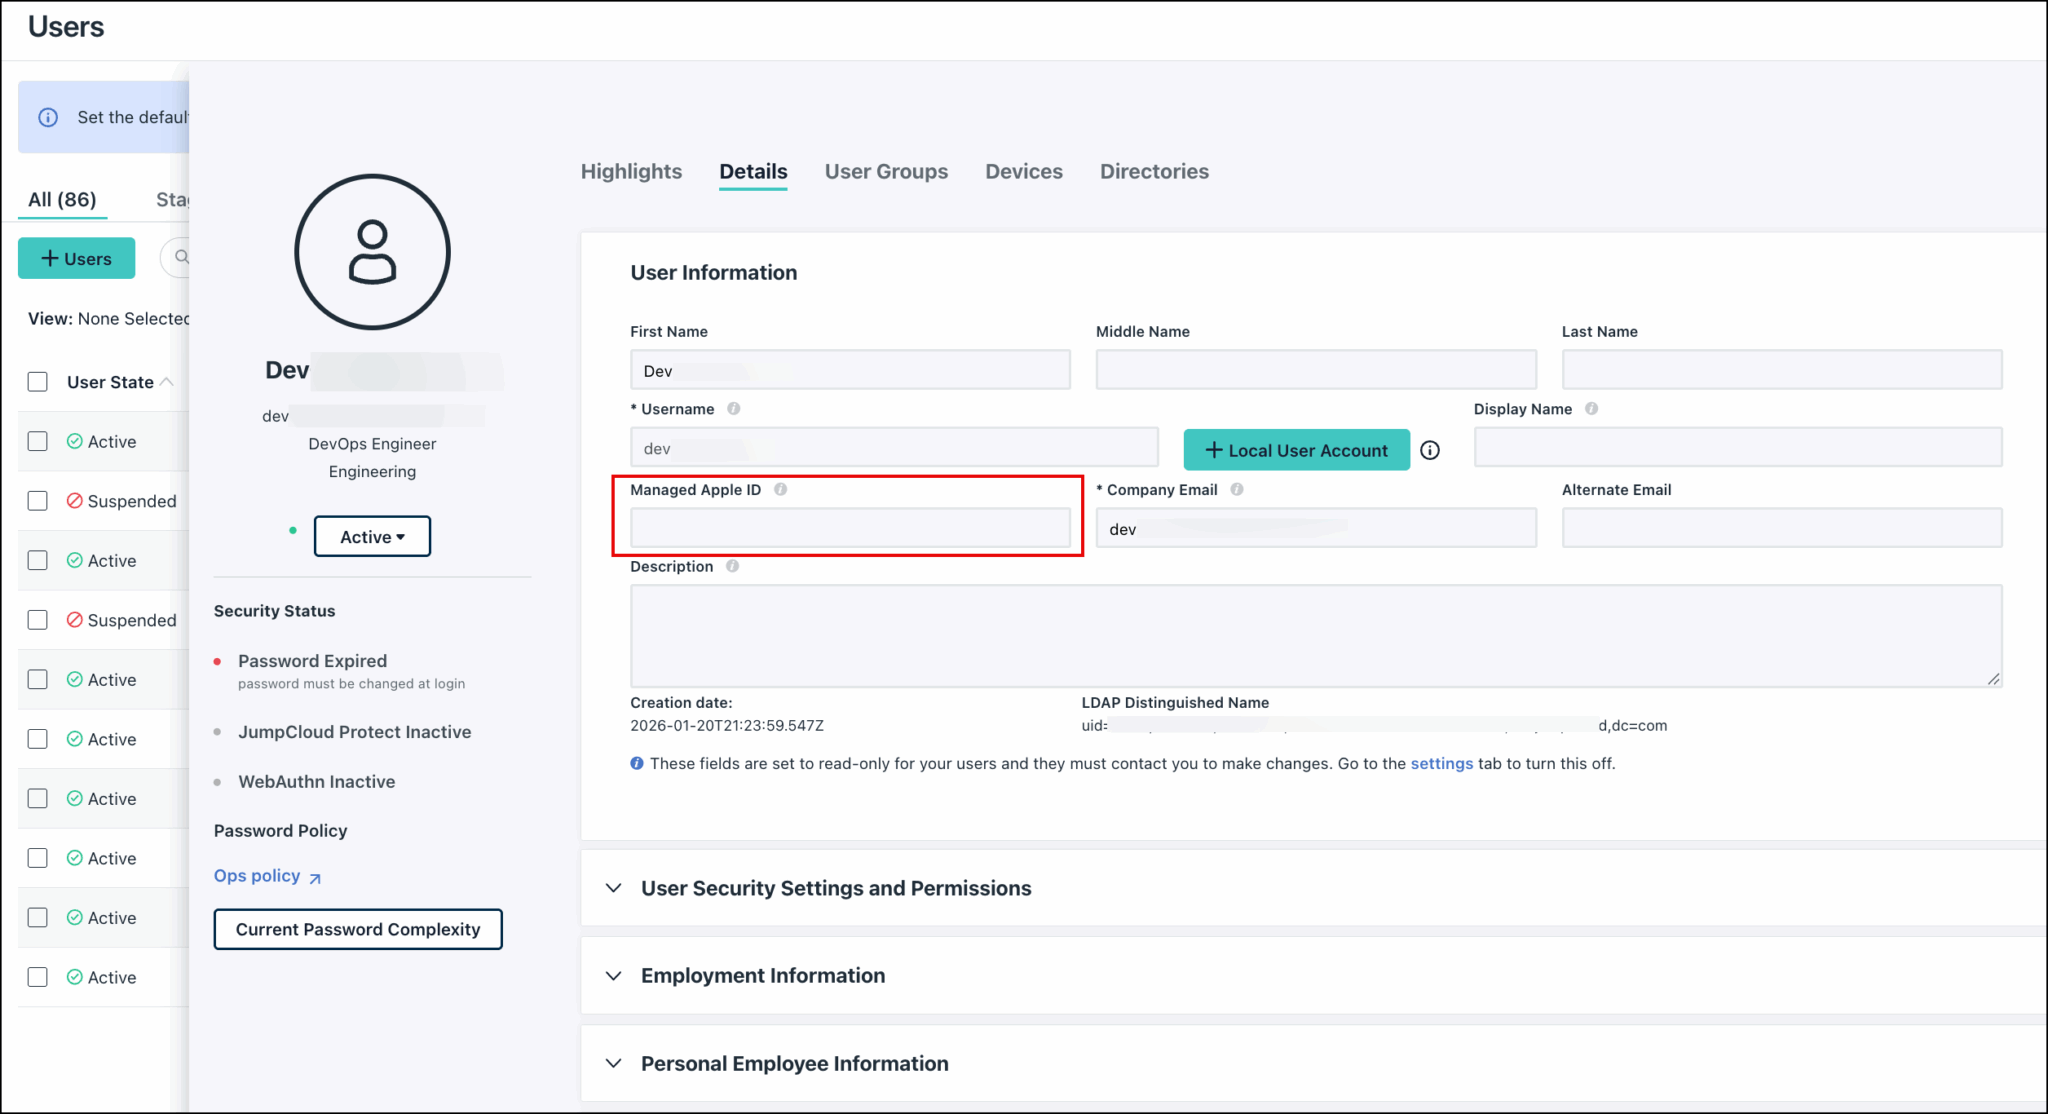2048x1114 pixels.
Task: Click the Alternate Email input field
Action: coord(1782,528)
